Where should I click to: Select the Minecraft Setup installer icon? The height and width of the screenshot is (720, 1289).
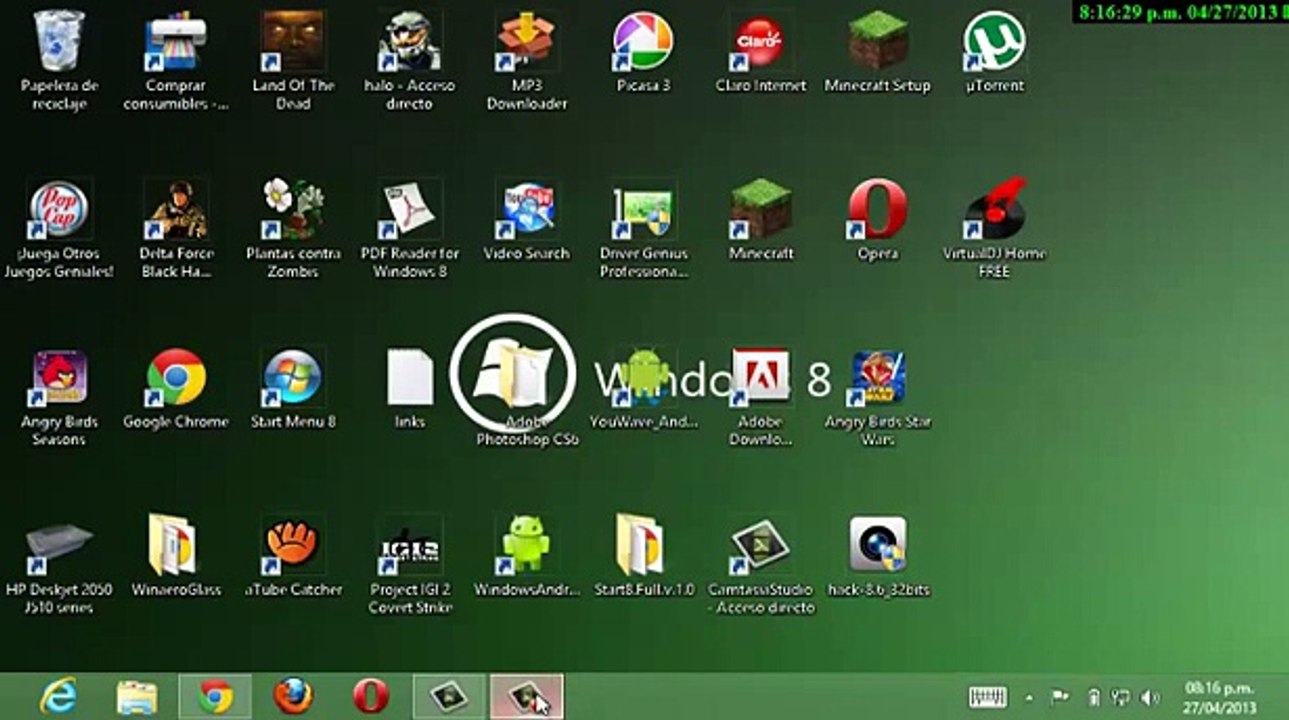point(878,52)
